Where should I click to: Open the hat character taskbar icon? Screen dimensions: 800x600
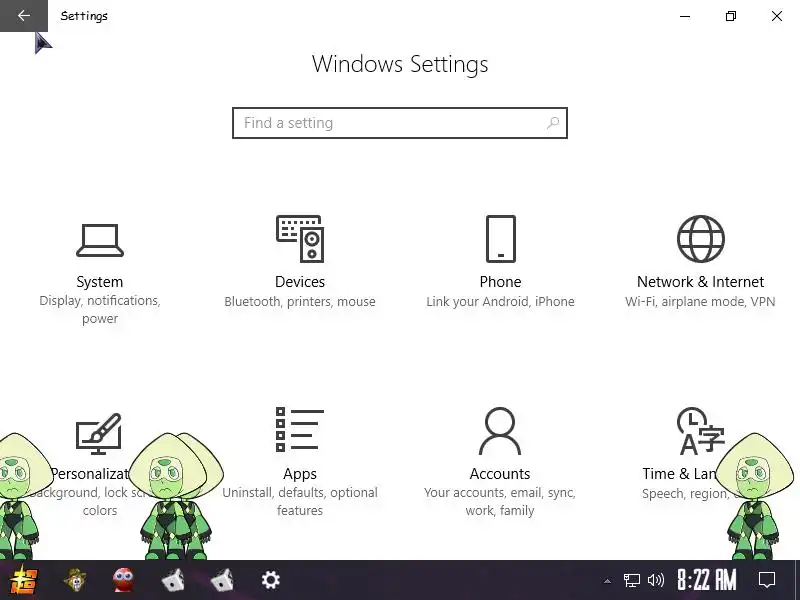[x=75, y=580]
